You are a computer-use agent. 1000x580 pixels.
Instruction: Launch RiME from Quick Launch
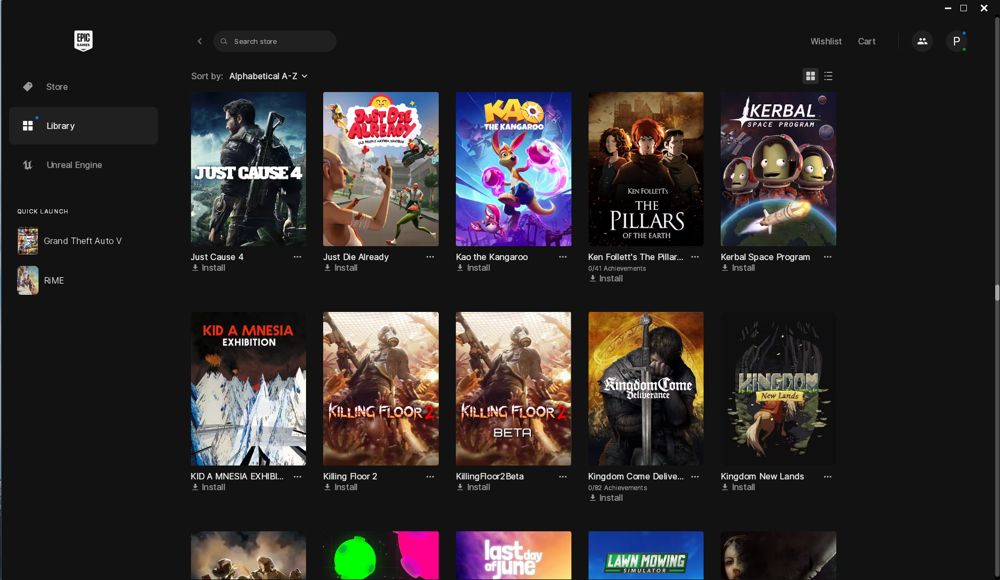click(41, 281)
